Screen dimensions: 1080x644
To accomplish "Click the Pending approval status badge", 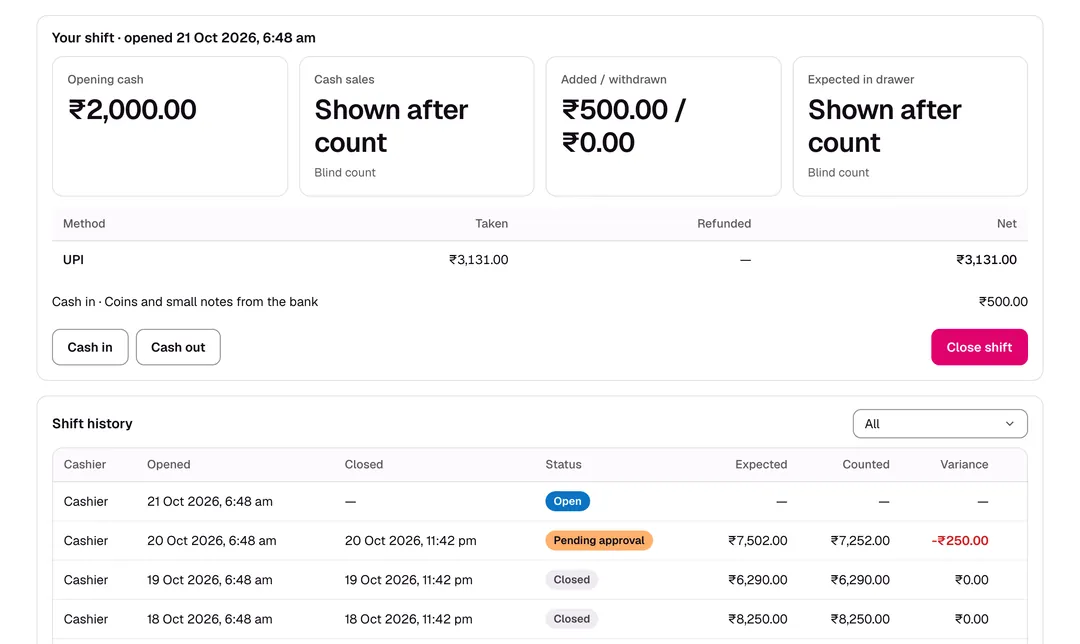I will click(x=599, y=541).
